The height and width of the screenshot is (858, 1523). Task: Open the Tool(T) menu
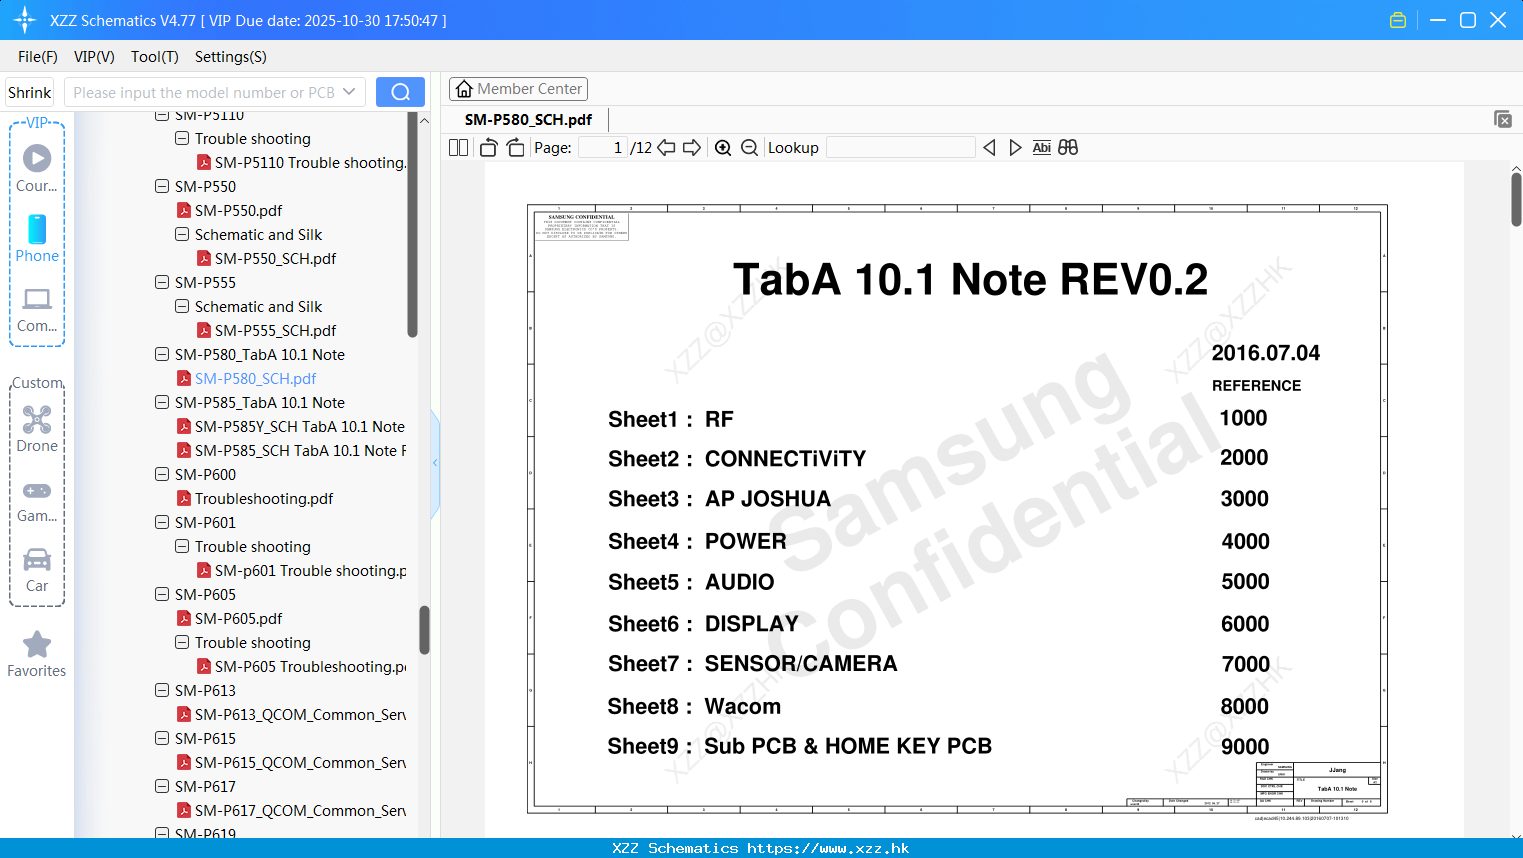pyautogui.click(x=155, y=57)
